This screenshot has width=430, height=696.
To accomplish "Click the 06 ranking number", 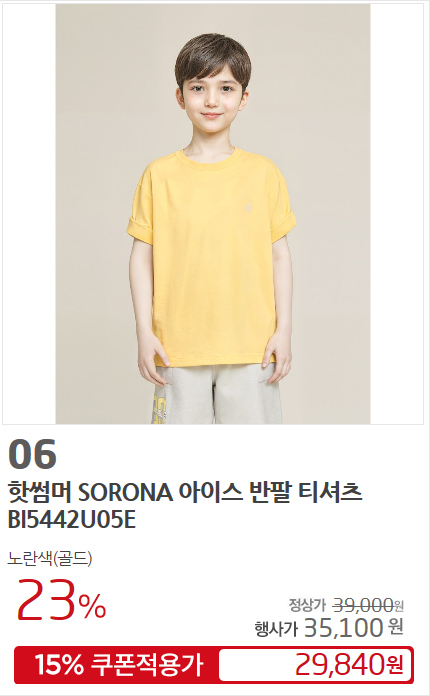I will 32,454.
